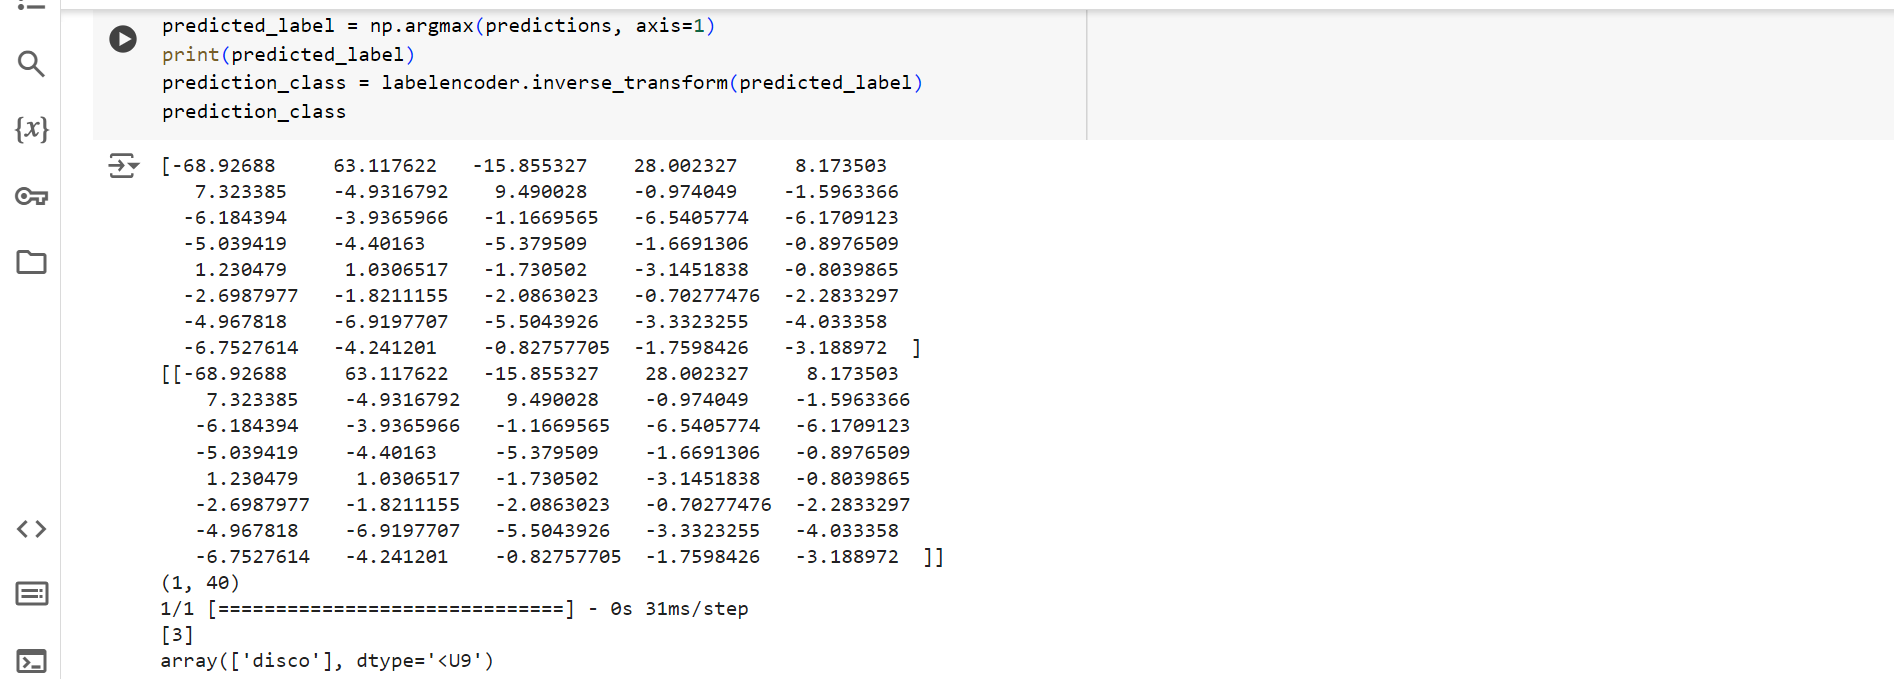
Task: Open the table of contents panel
Action: point(31,5)
